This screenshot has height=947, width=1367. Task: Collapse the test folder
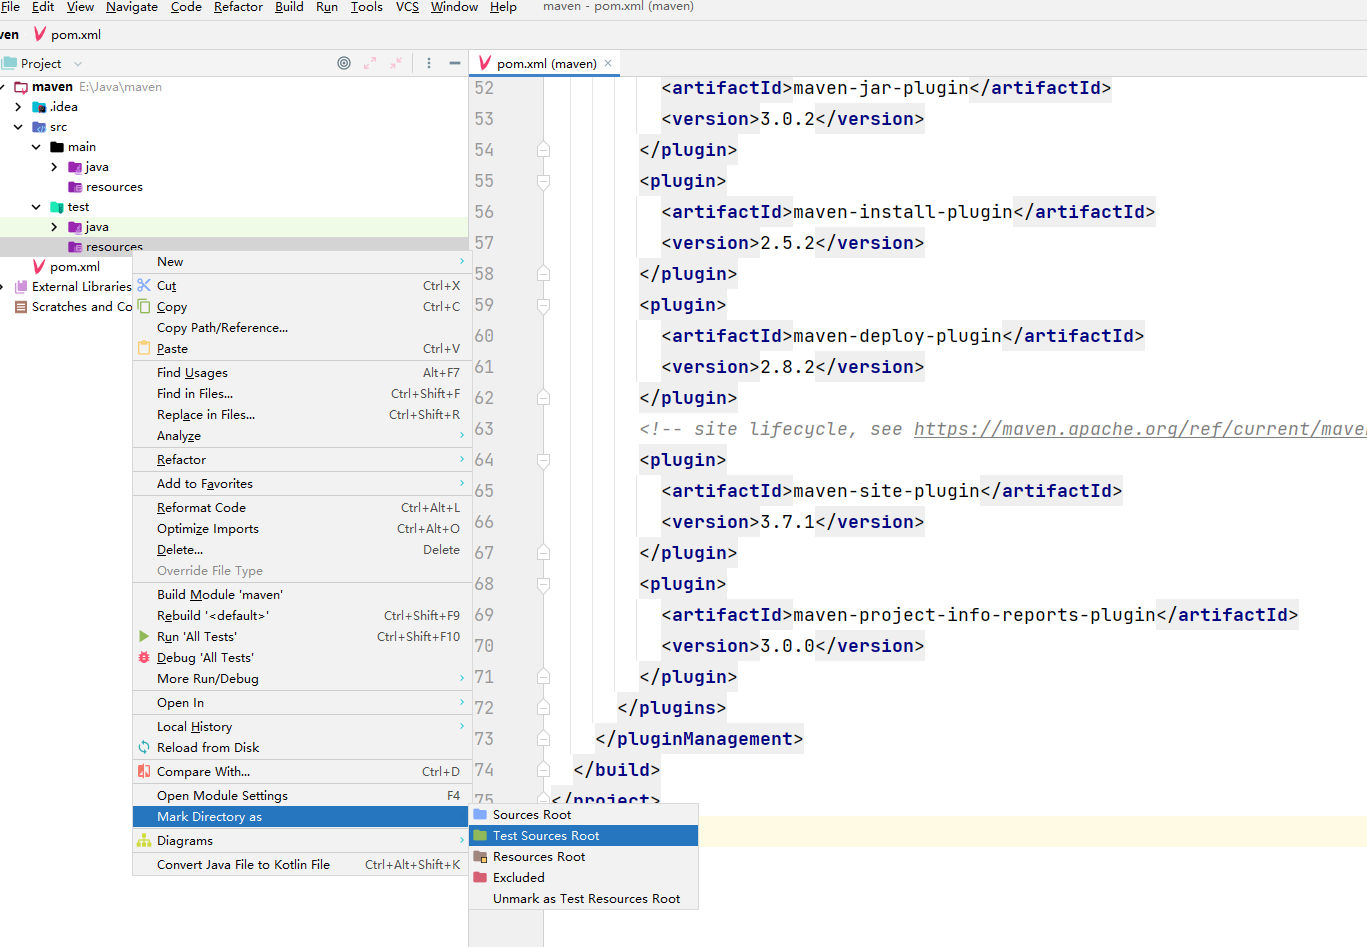pos(36,207)
